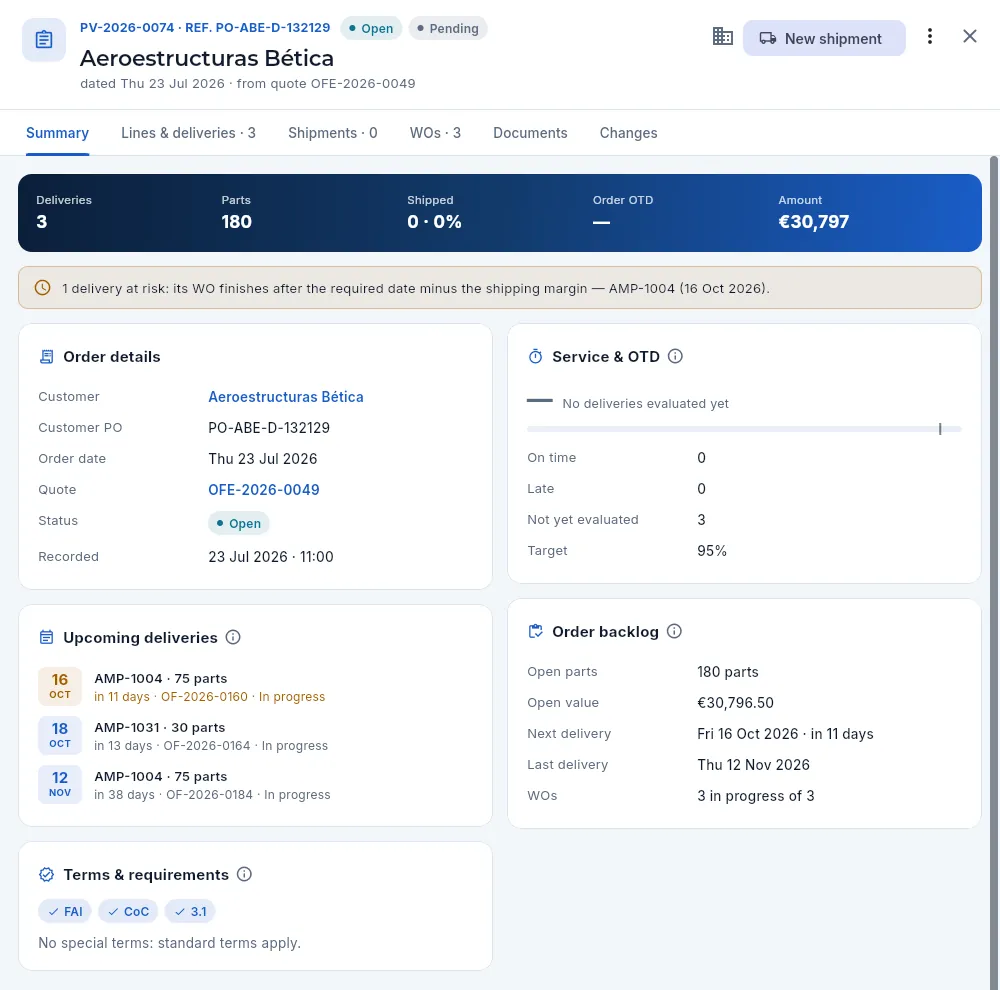
Task: Select the 18 Oct delivery date badge
Action: pos(60,735)
